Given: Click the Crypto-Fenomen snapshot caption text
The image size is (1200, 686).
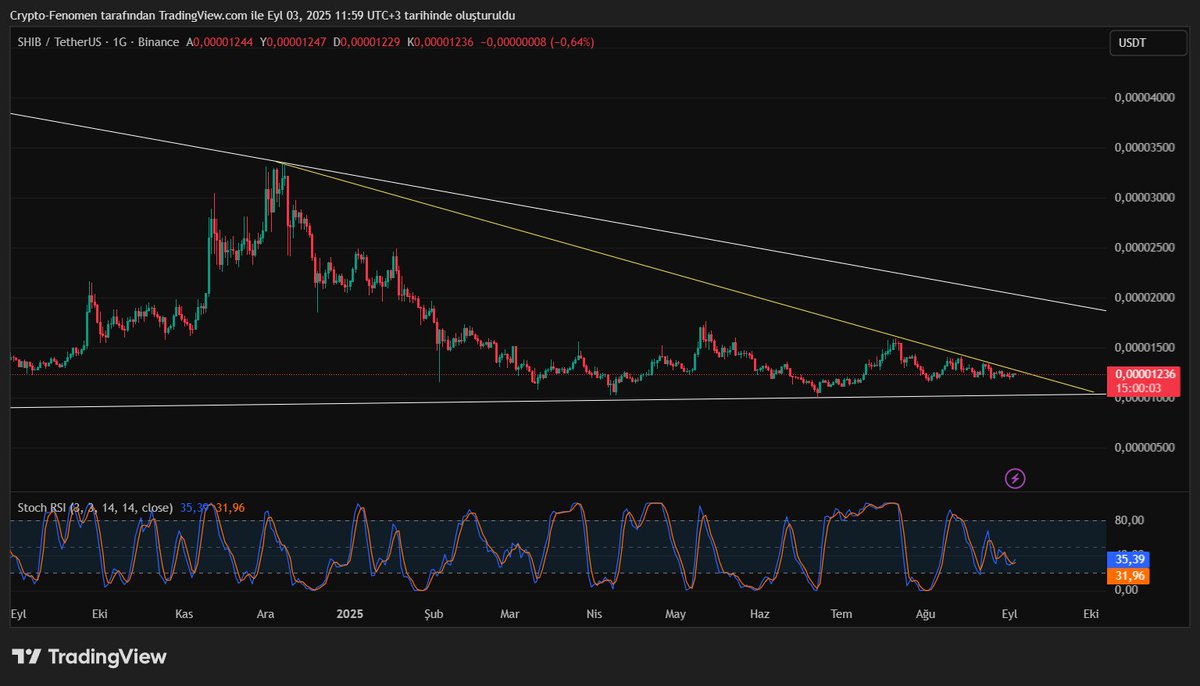Looking at the screenshot, I should point(261,16).
